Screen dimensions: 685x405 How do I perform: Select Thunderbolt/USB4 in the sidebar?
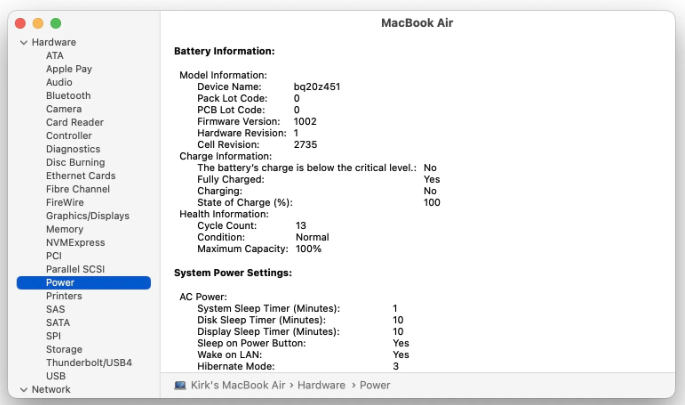89,363
